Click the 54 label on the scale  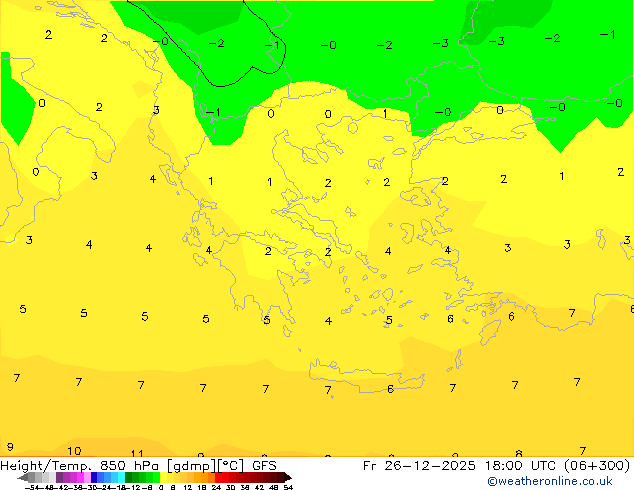point(287,488)
